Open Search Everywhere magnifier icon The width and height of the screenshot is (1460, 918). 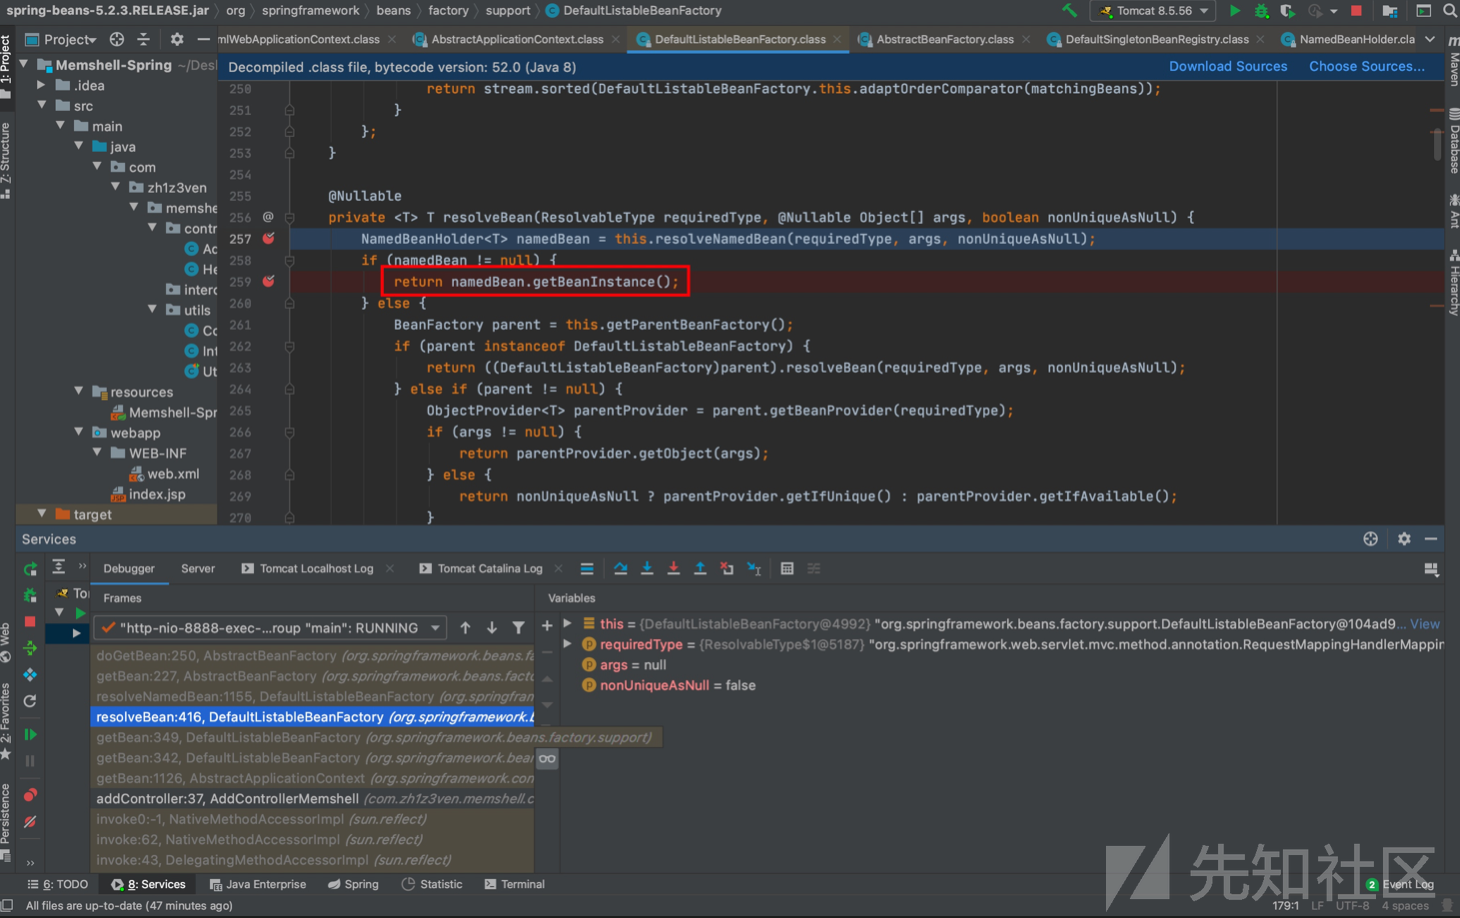[x=1450, y=11]
